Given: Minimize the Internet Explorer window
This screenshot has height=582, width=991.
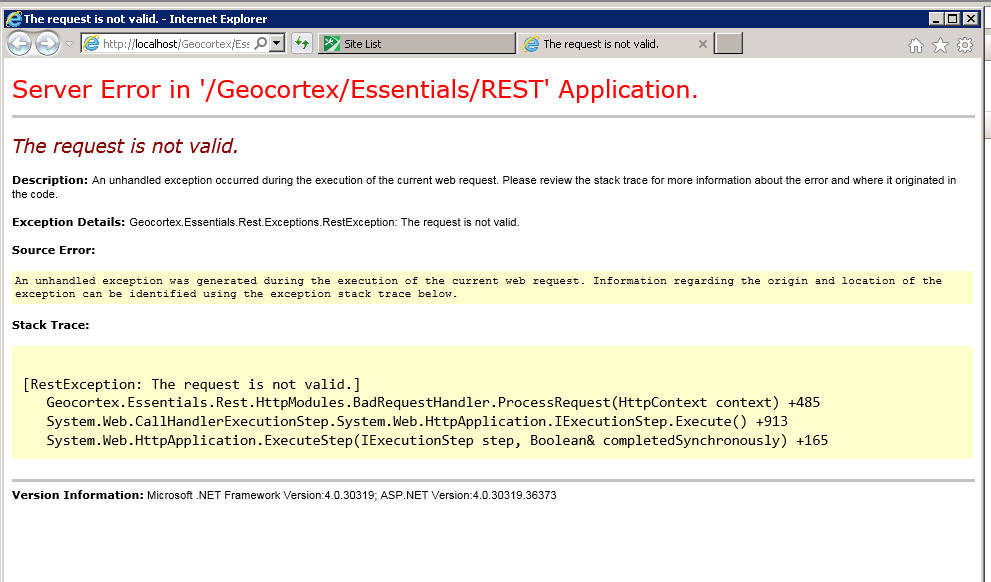Looking at the screenshot, I should pyautogui.click(x=936, y=19).
